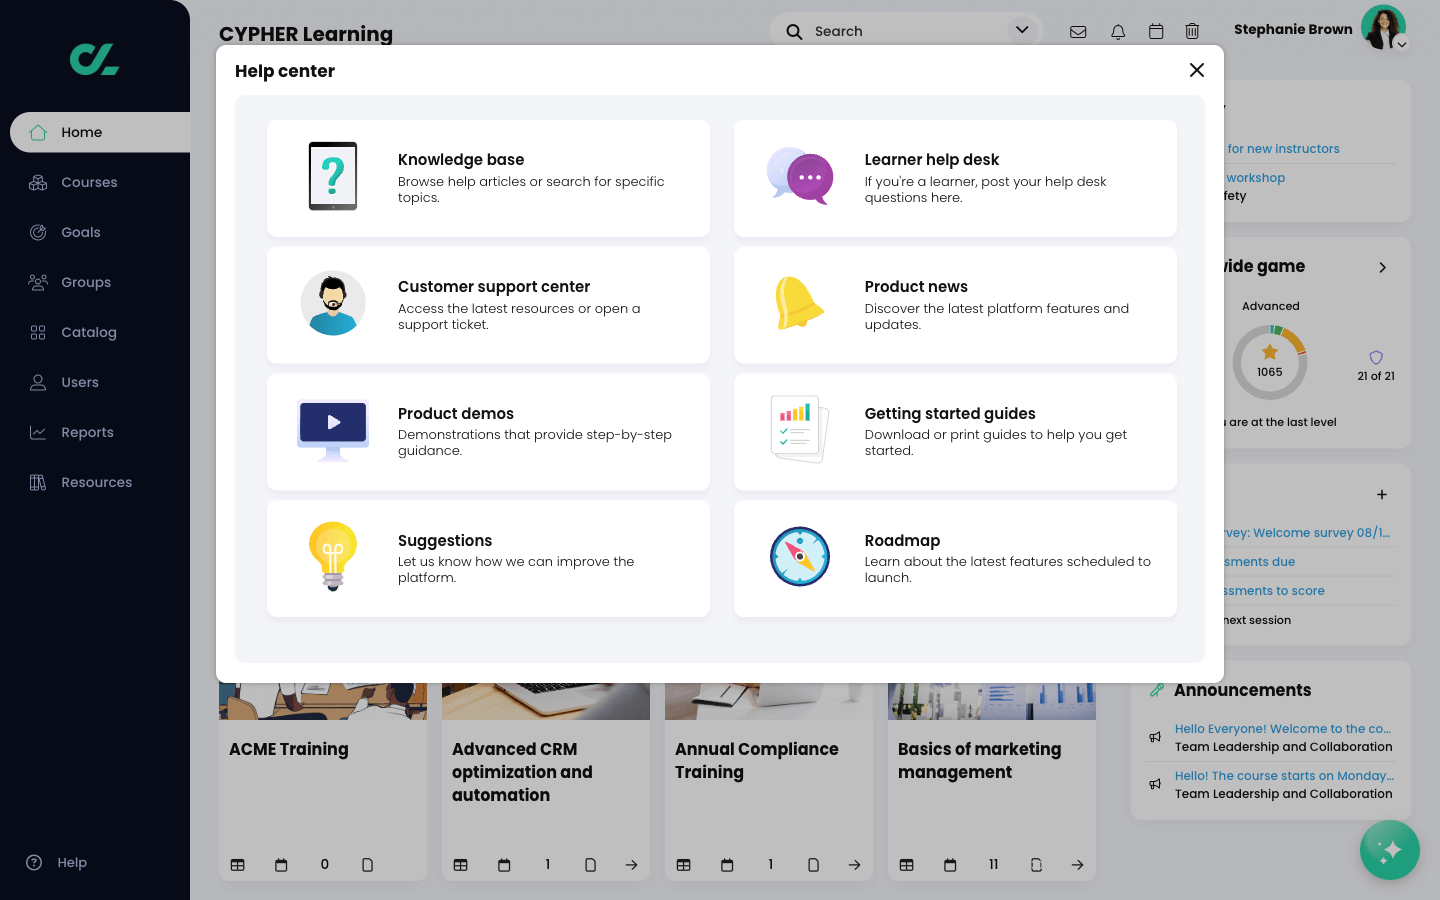This screenshot has height=900, width=1440.
Task: Click megaphone icon beside 'Hello Everyone!' announcement
Action: (1155, 737)
